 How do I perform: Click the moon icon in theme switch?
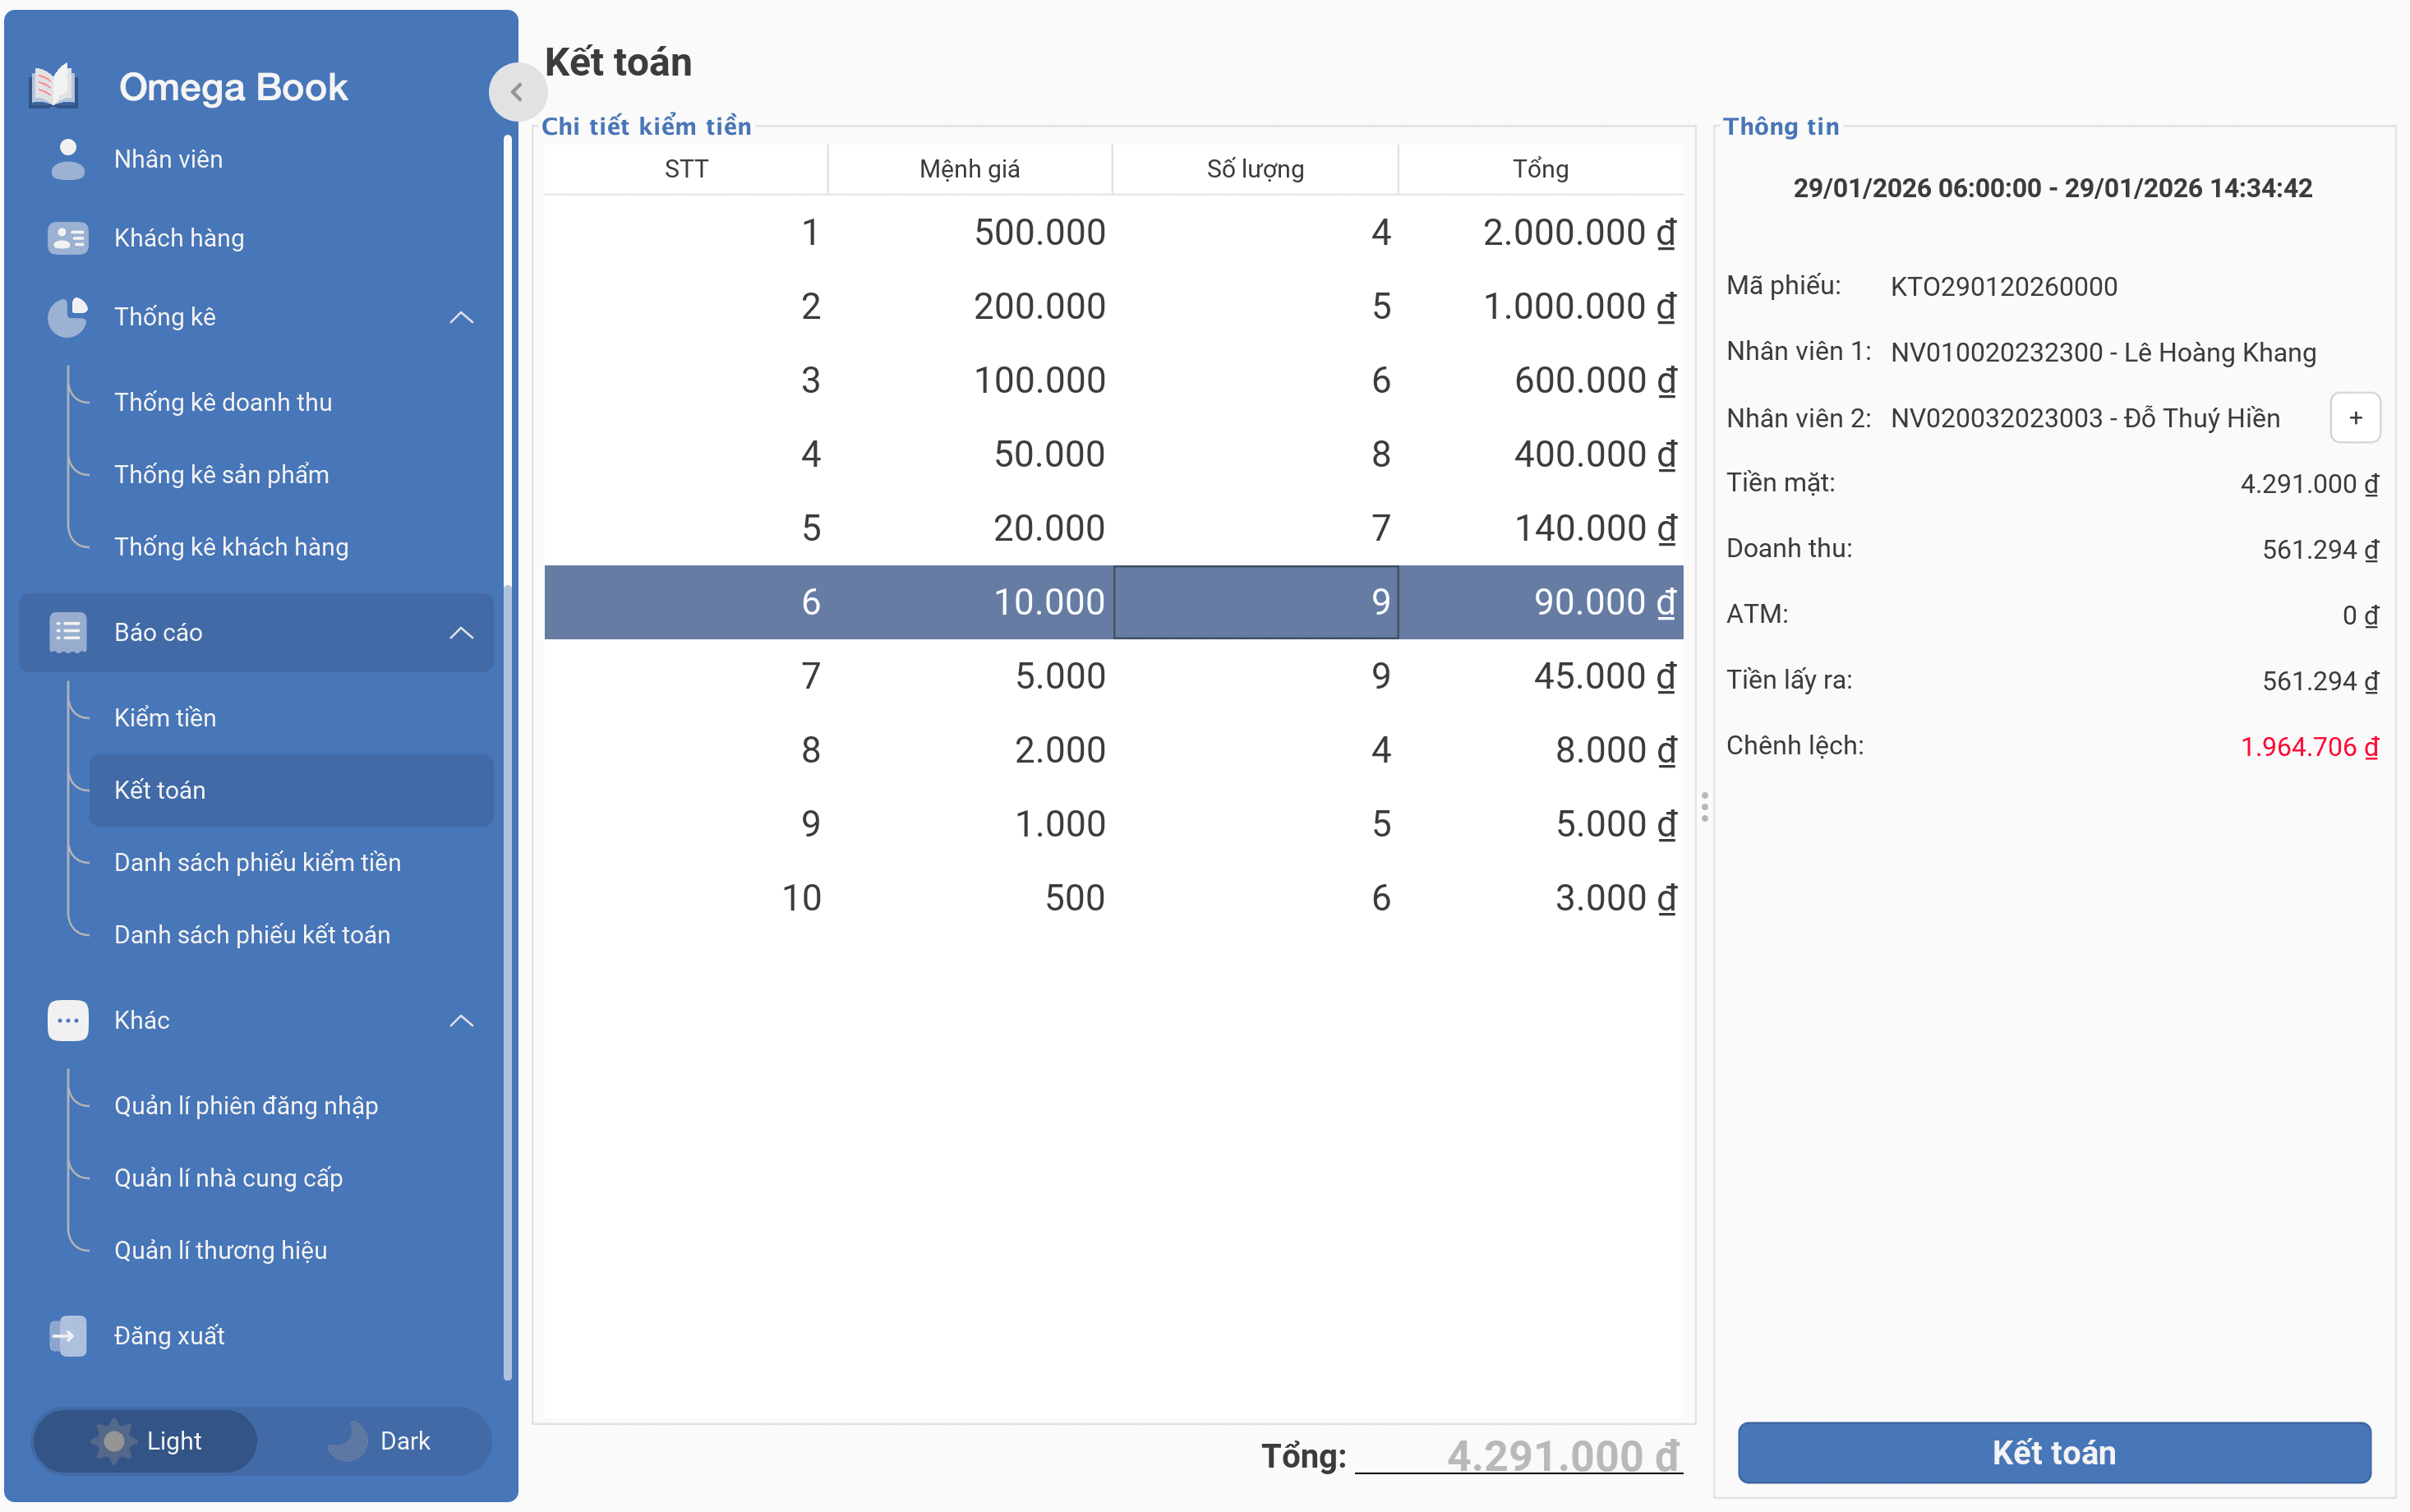(347, 1441)
